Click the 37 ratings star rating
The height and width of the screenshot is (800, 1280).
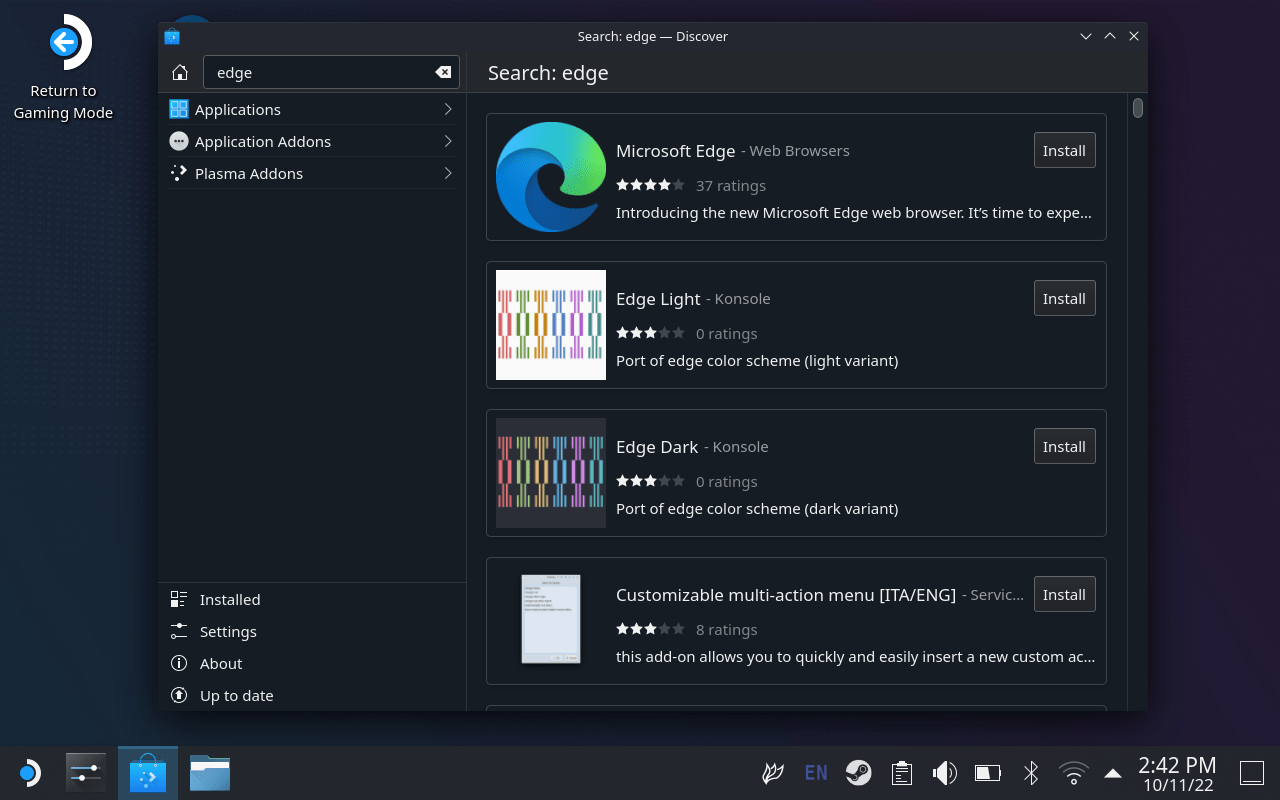click(x=650, y=185)
